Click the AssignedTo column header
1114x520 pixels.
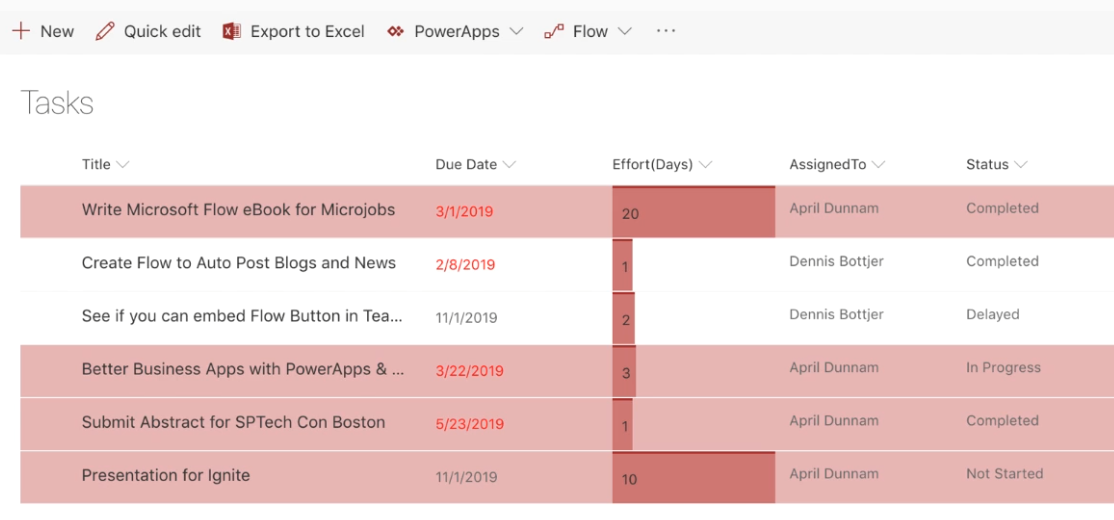[x=828, y=165]
